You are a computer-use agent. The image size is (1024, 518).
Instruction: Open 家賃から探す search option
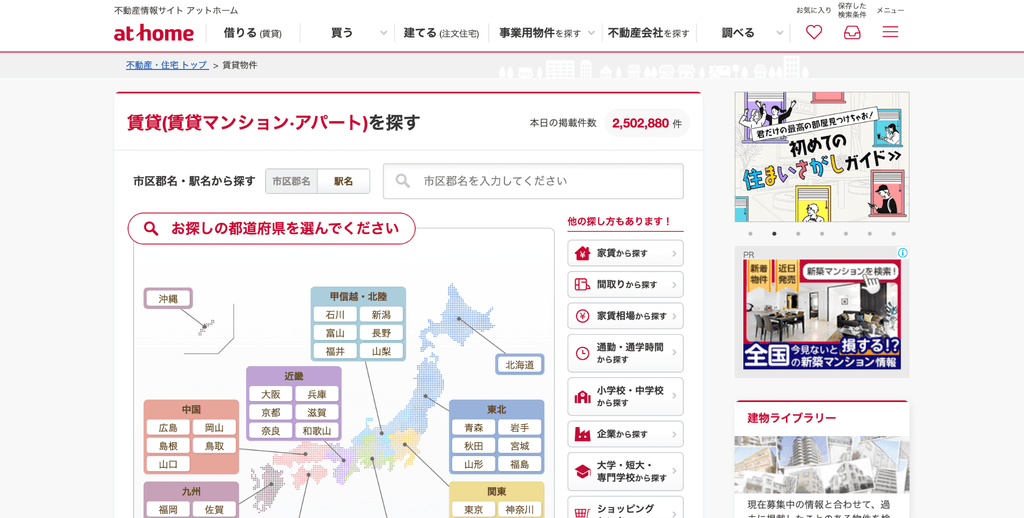(626, 253)
